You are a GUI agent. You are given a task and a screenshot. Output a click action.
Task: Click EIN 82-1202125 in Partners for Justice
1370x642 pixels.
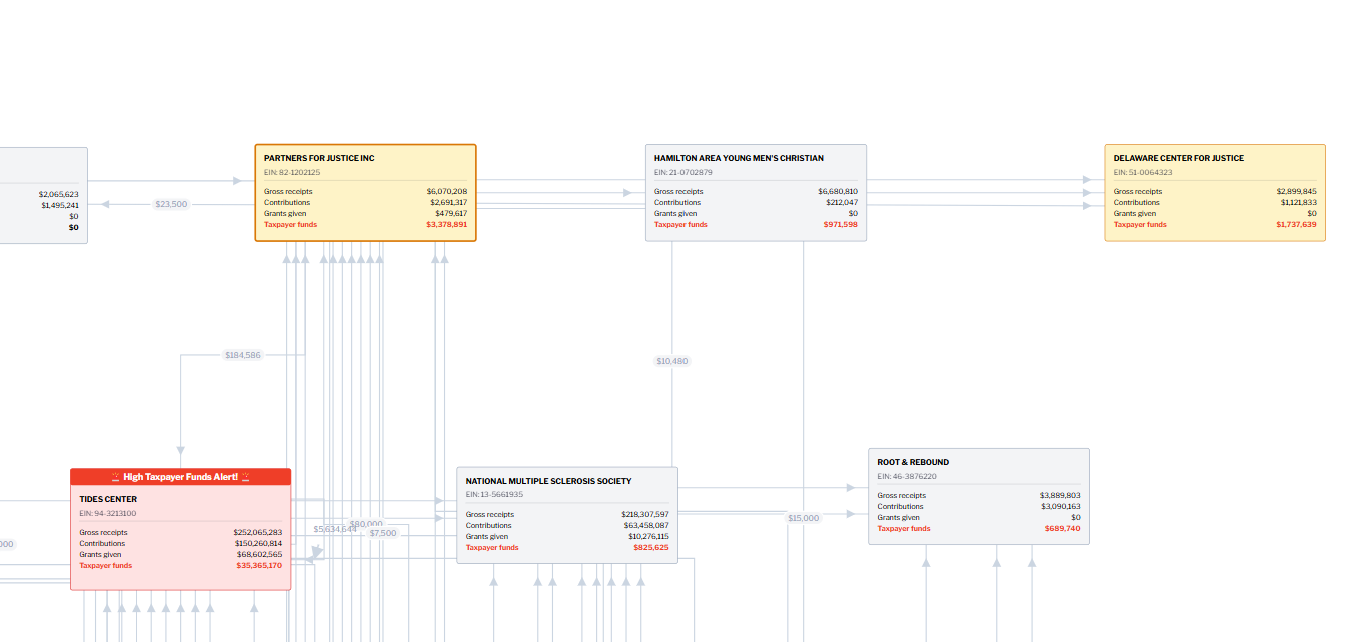[x=292, y=172]
